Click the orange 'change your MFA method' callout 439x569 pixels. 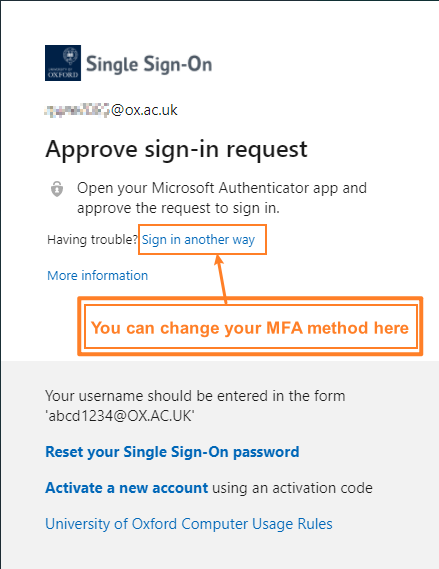click(x=250, y=327)
